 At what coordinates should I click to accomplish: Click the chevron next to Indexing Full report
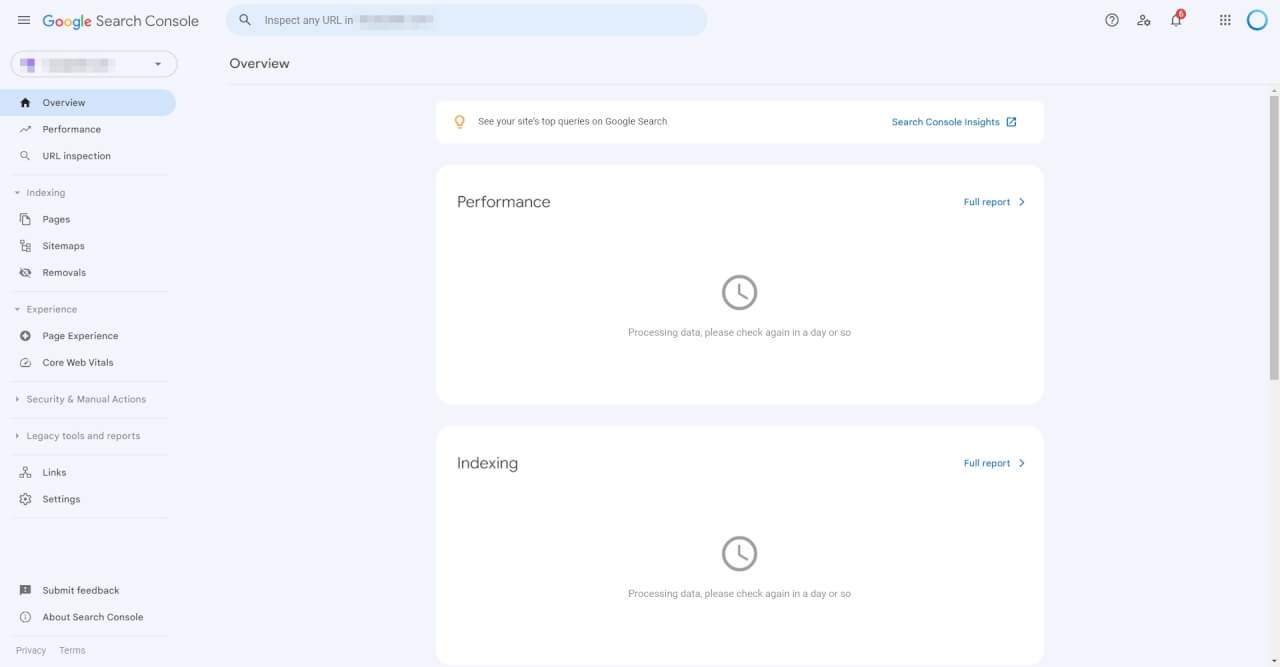pos(1022,463)
